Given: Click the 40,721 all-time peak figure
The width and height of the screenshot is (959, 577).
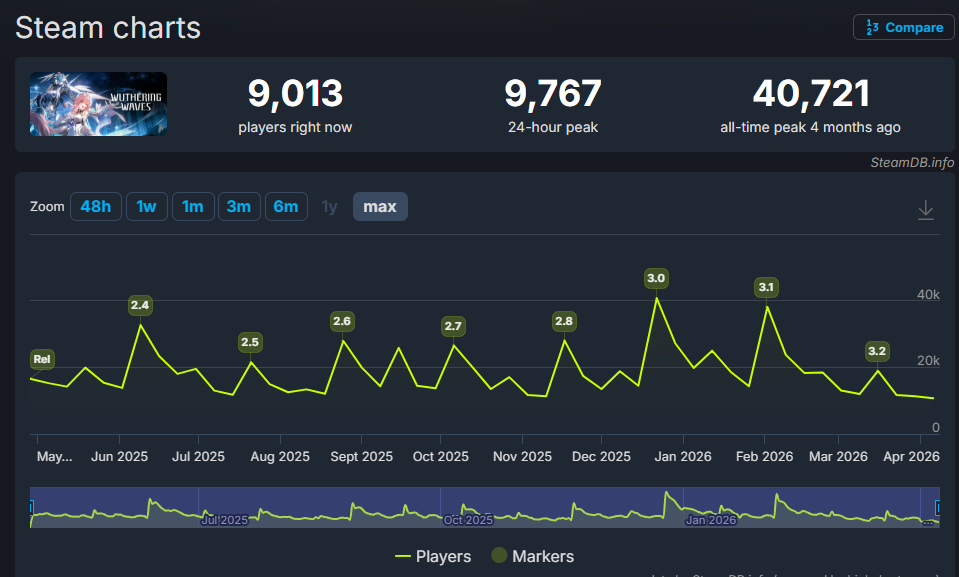Looking at the screenshot, I should 811,94.
